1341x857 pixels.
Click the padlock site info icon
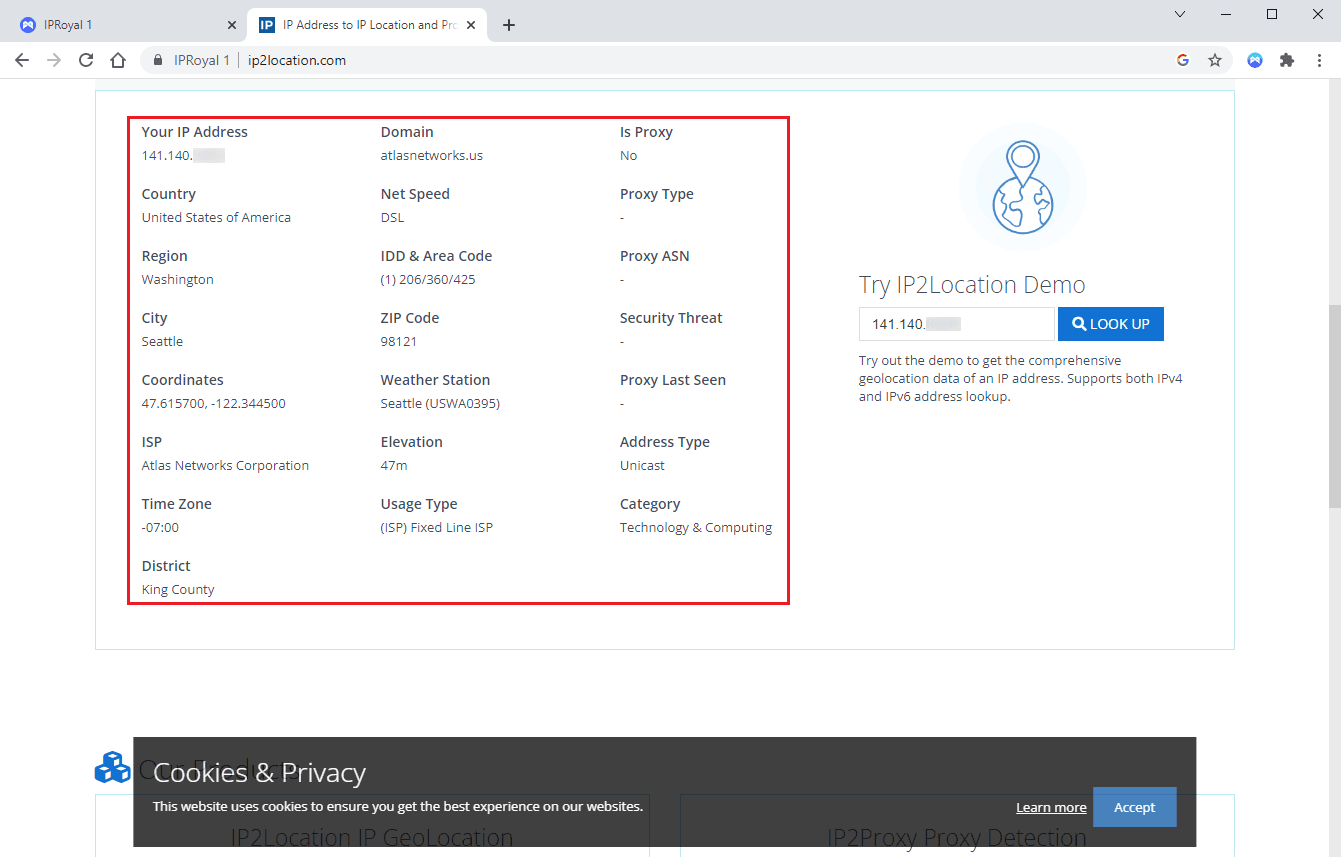click(158, 60)
